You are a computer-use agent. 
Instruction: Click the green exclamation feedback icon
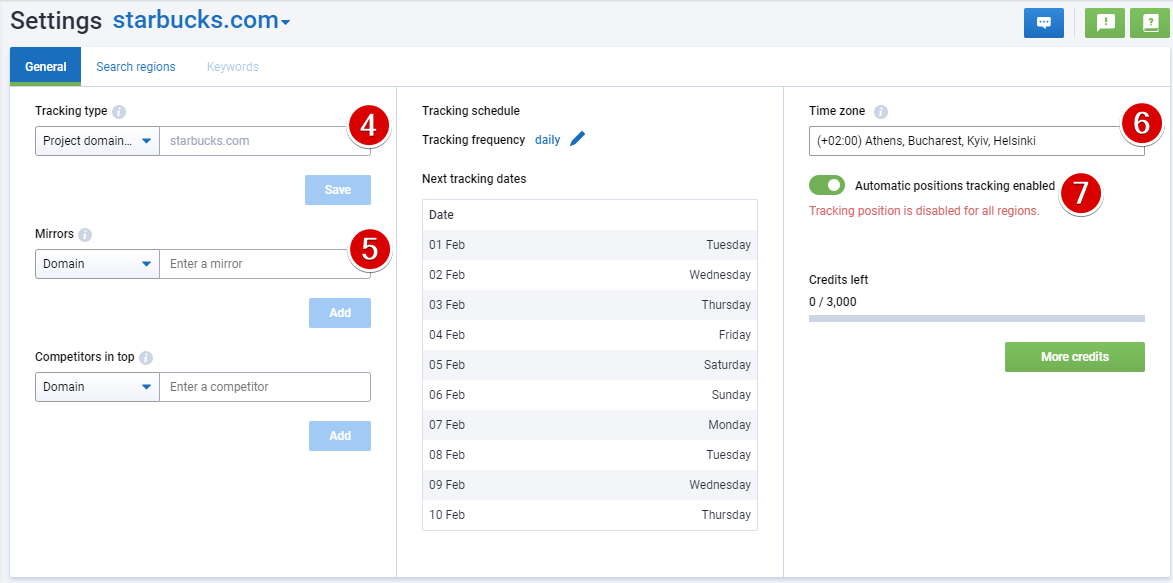[1105, 23]
